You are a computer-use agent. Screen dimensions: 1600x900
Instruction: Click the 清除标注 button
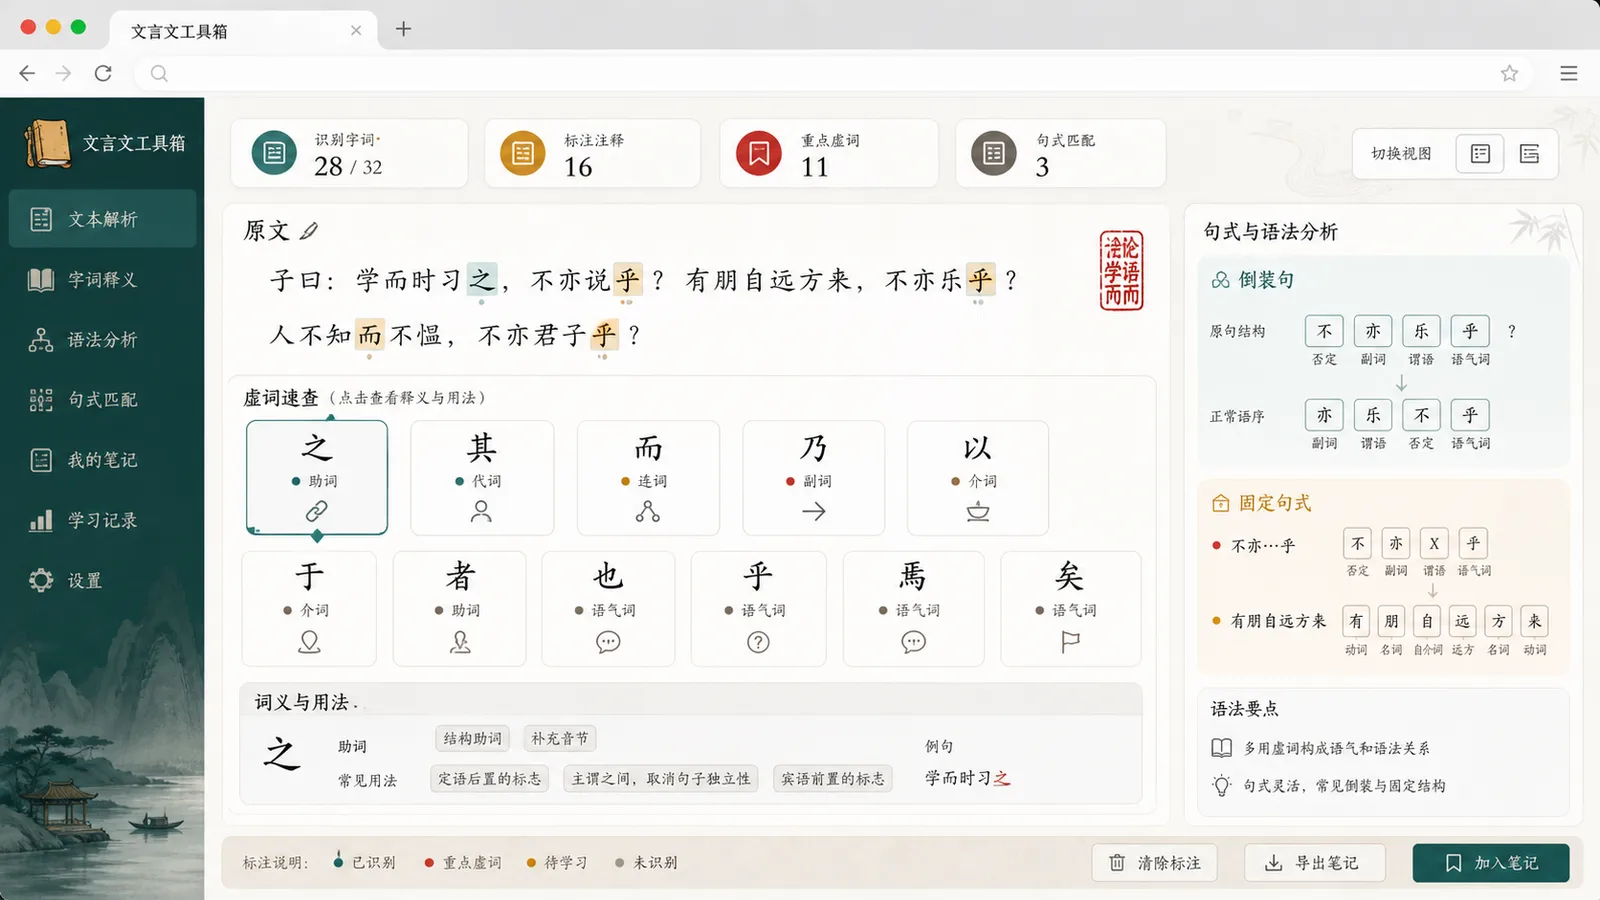(1154, 862)
